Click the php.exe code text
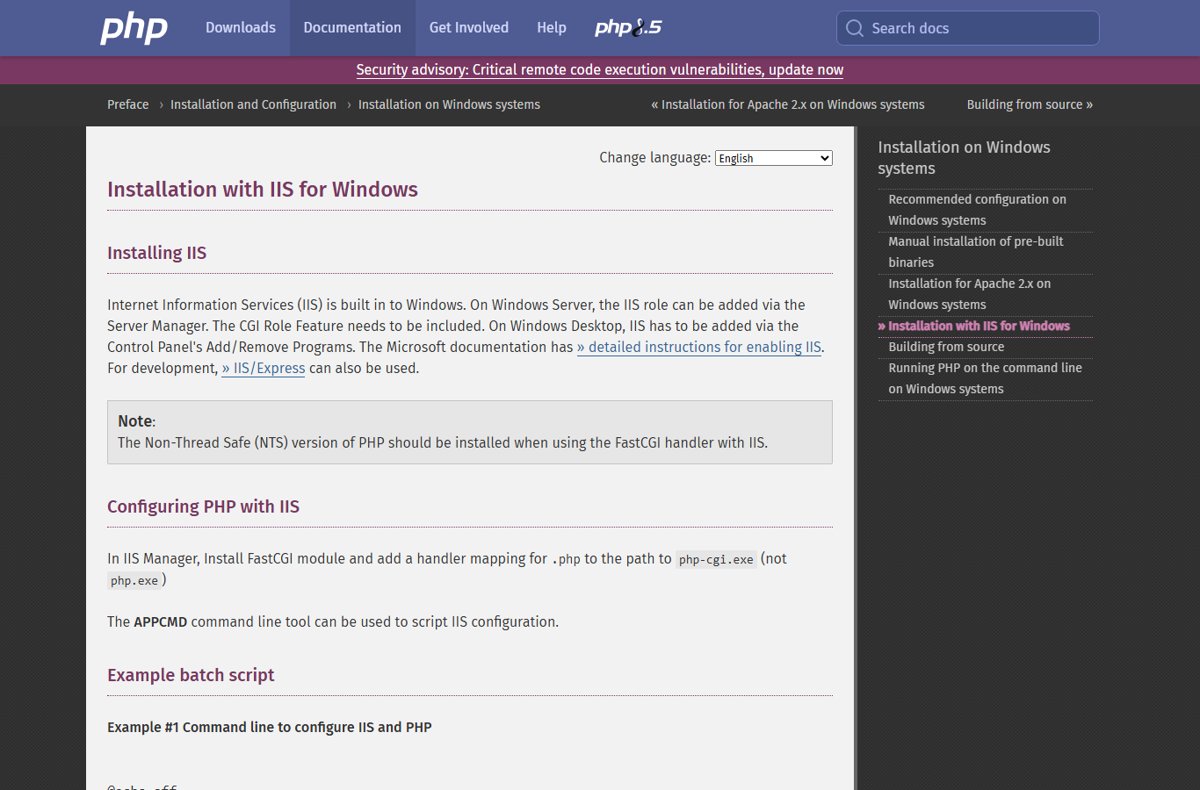Screen dimensions: 1200x790 pos(135,580)
